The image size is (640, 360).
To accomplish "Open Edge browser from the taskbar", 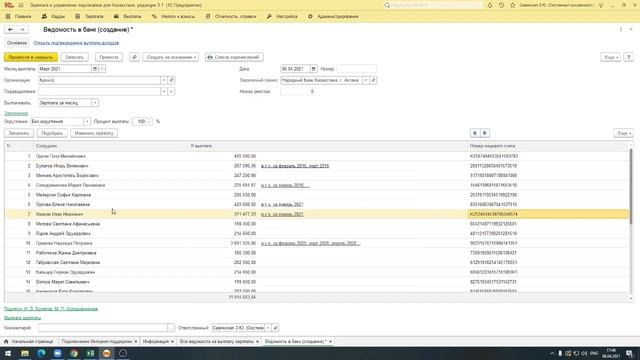I will tap(41, 353).
